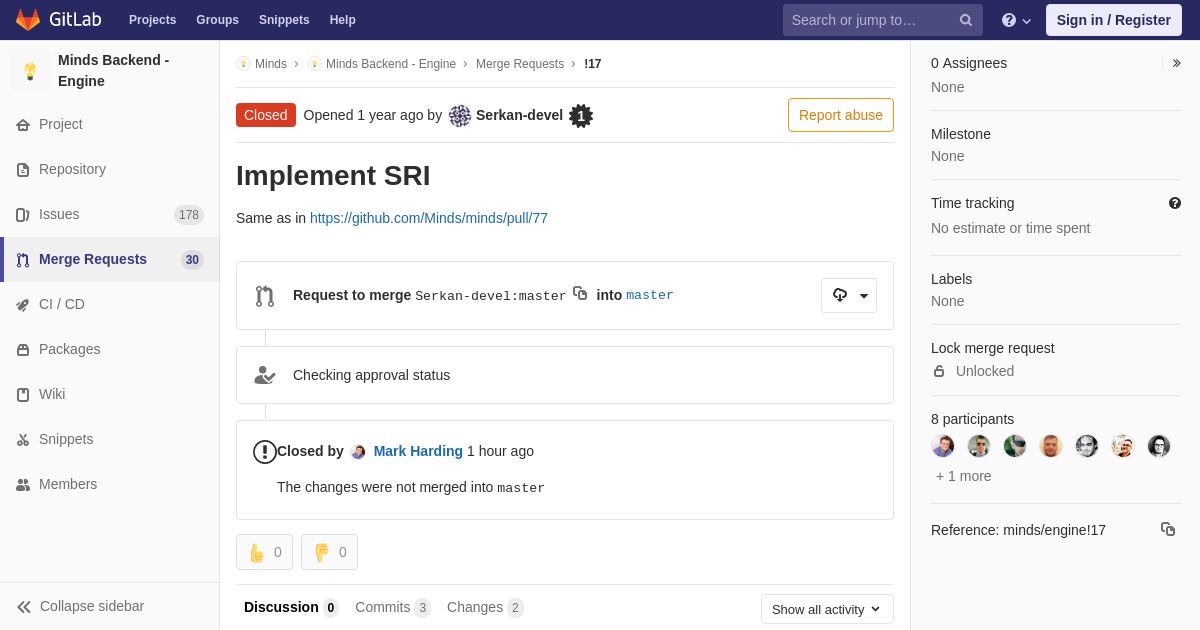1200x630 pixels.
Task: Open the Projects top menu
Action: [152, 20]
